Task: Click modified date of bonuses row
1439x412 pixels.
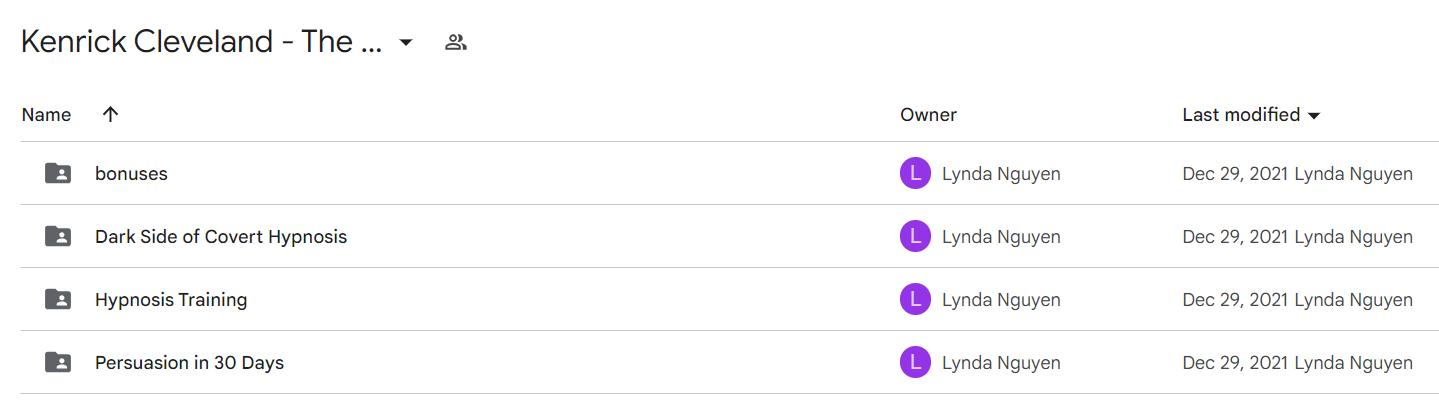Action: coord(1236,174)
